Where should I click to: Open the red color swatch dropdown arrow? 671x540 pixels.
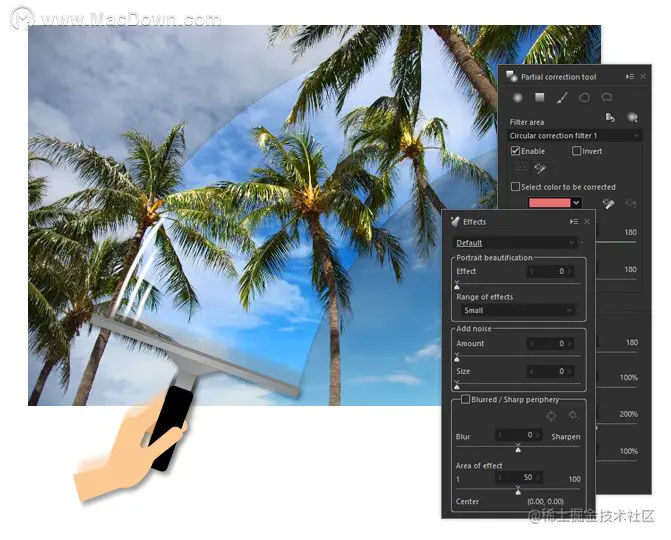tap(576, 203)
